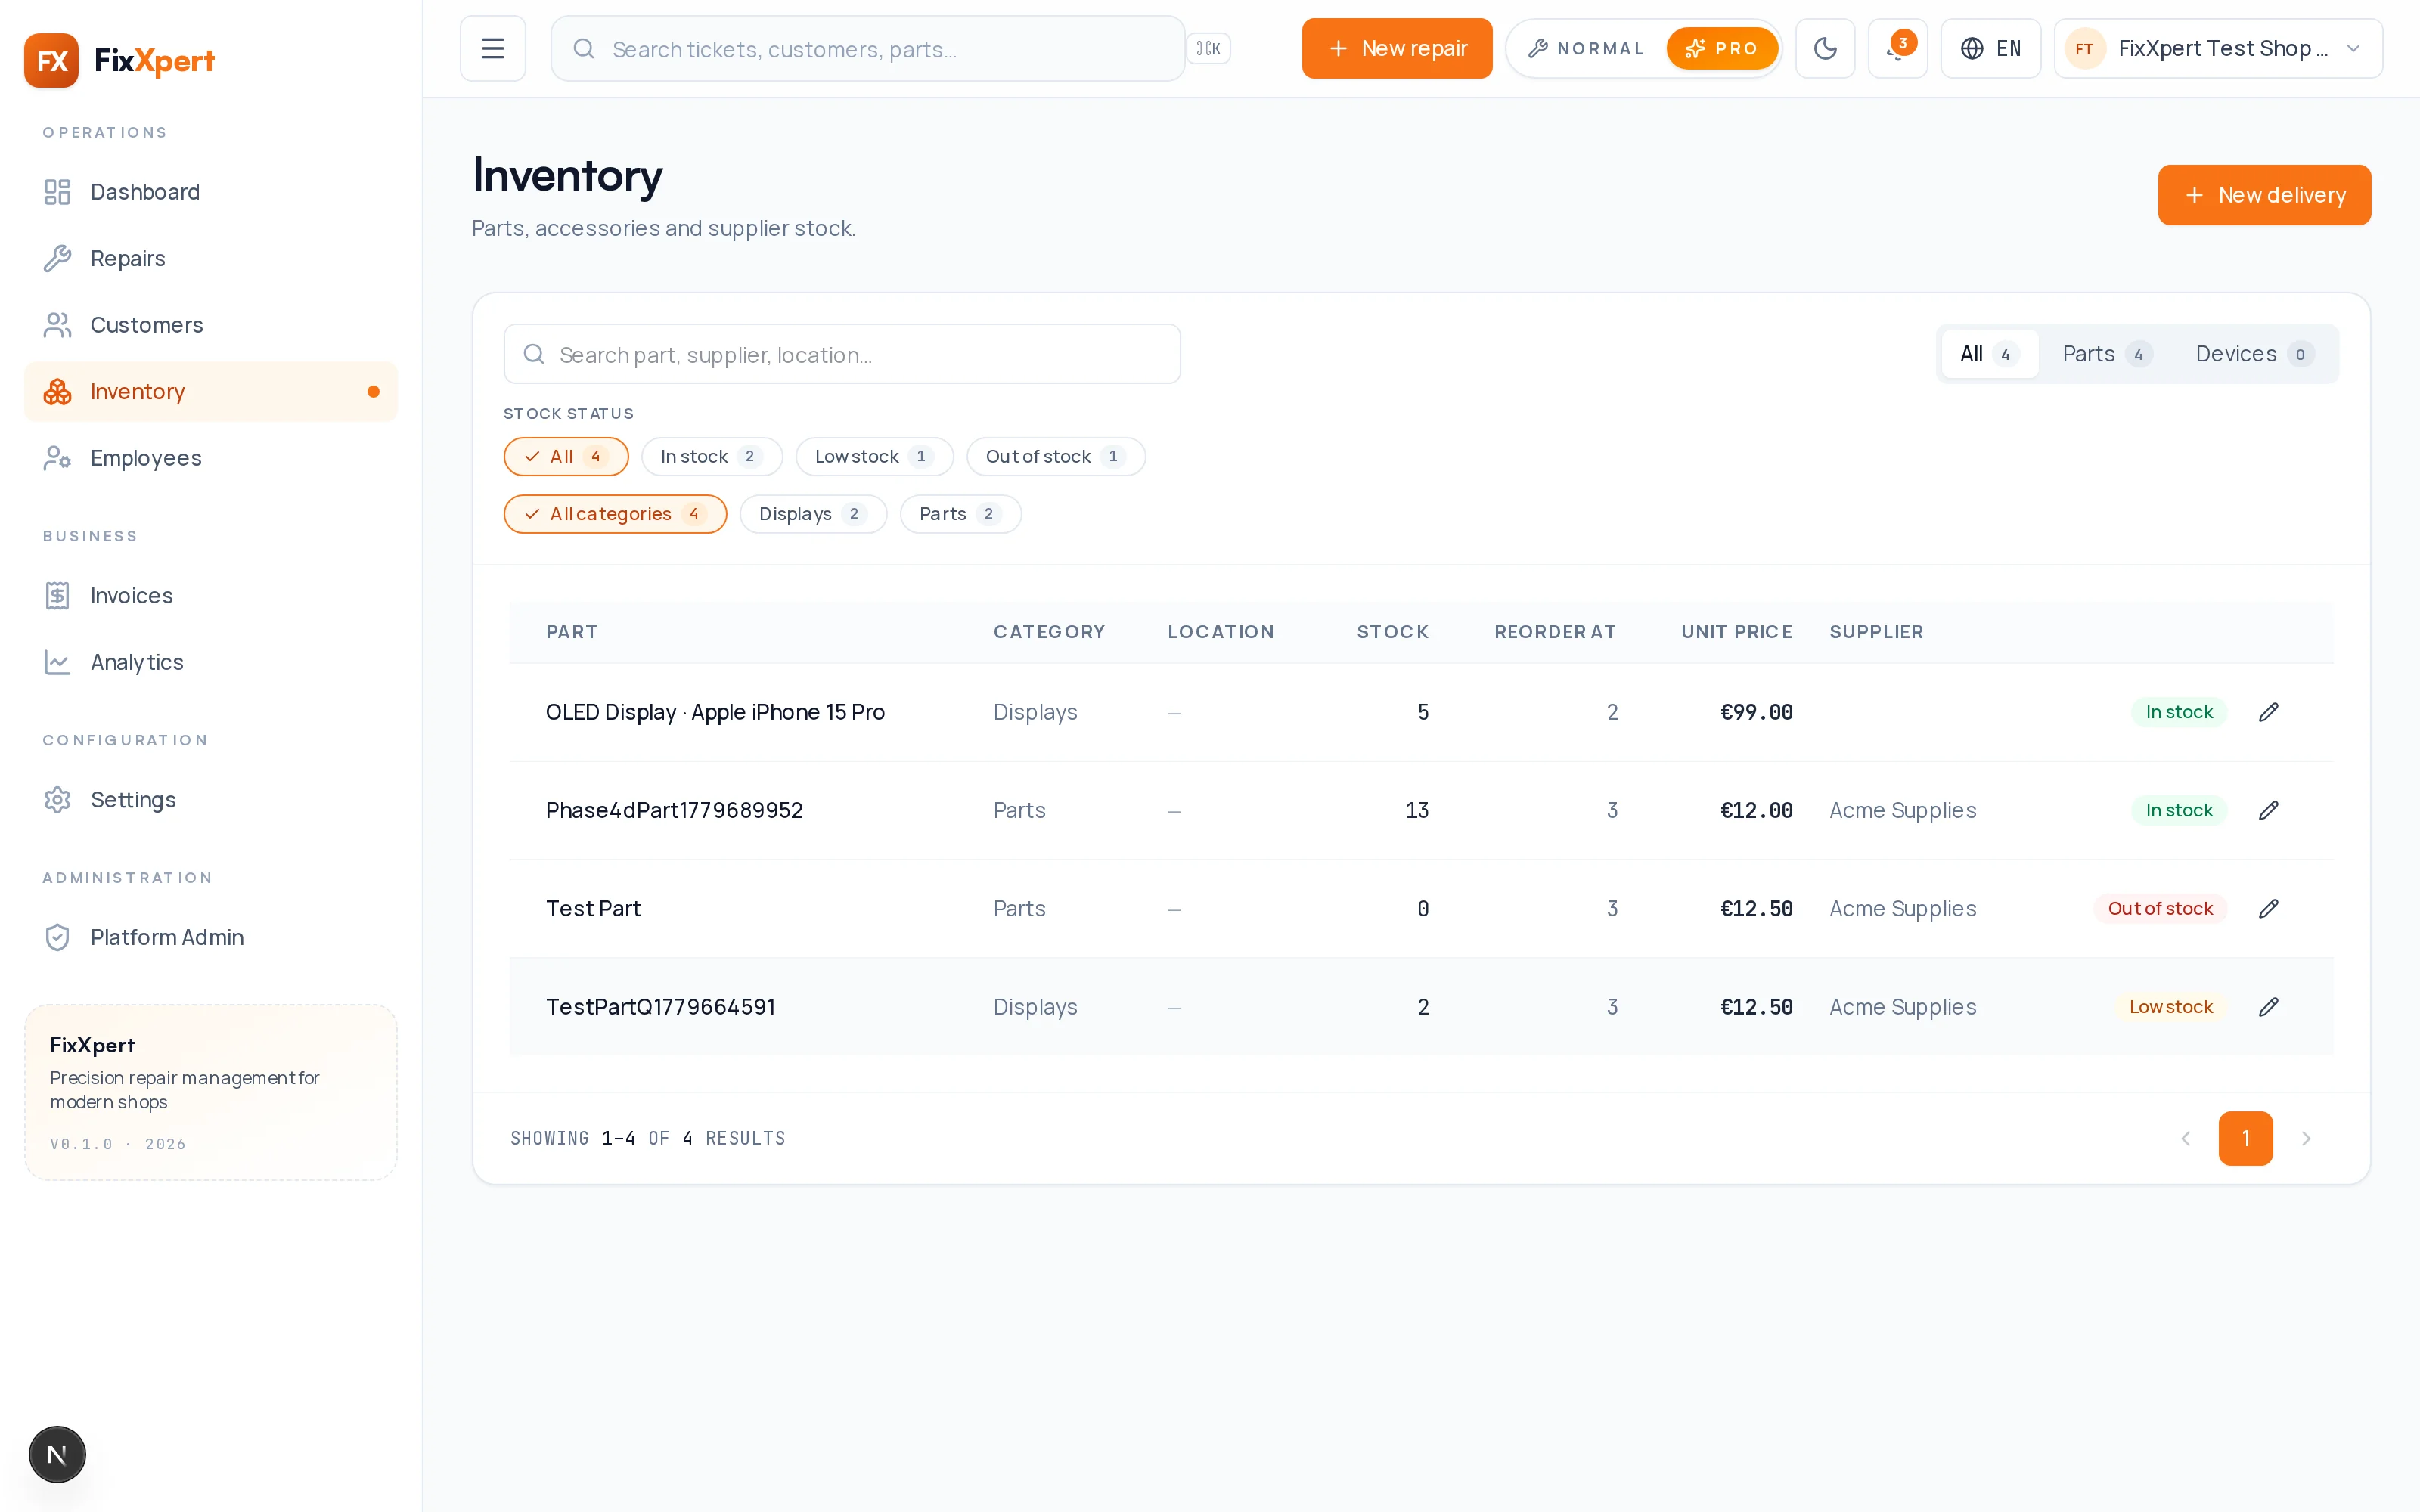Focus the search part, supplier, location field
Image resolution: width=2420 pixels, height=1512 pixels.
pos(842,354)
